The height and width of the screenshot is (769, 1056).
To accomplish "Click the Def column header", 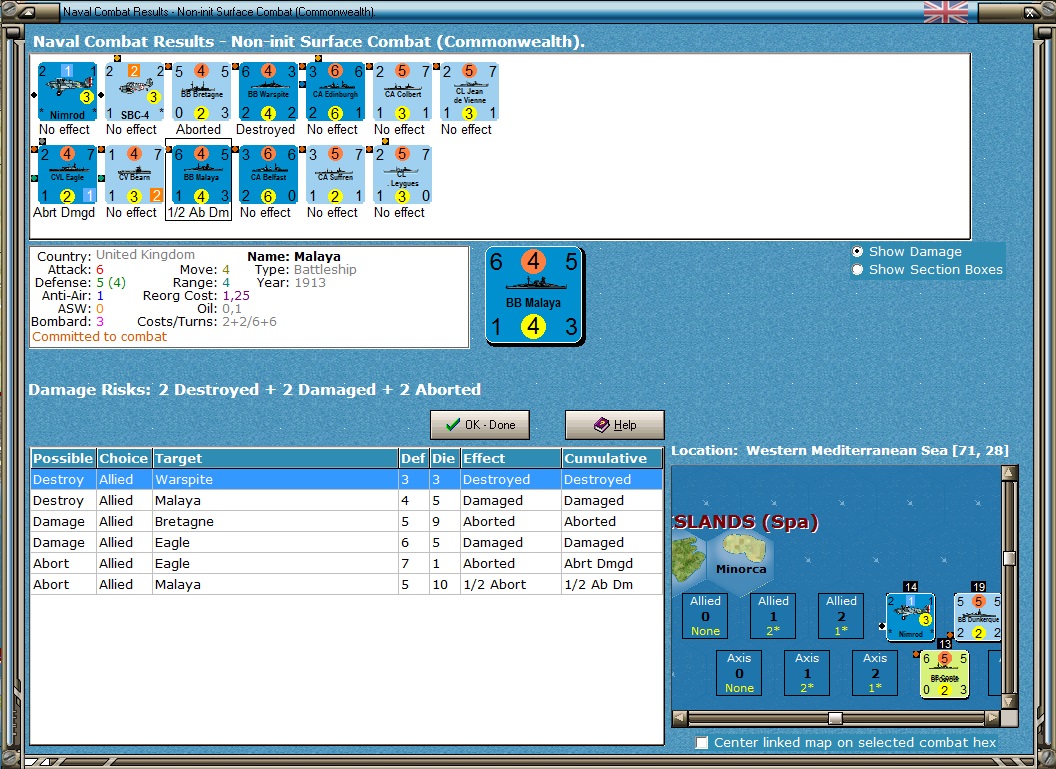I will 414,458.
